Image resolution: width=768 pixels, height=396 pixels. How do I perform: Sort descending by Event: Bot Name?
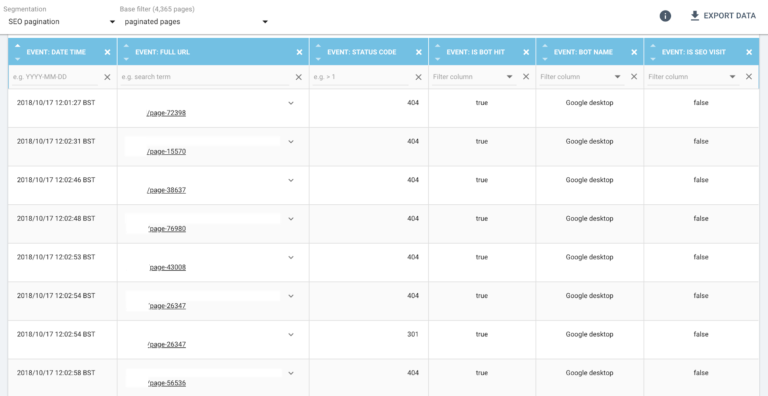click(x=545, y=59)
